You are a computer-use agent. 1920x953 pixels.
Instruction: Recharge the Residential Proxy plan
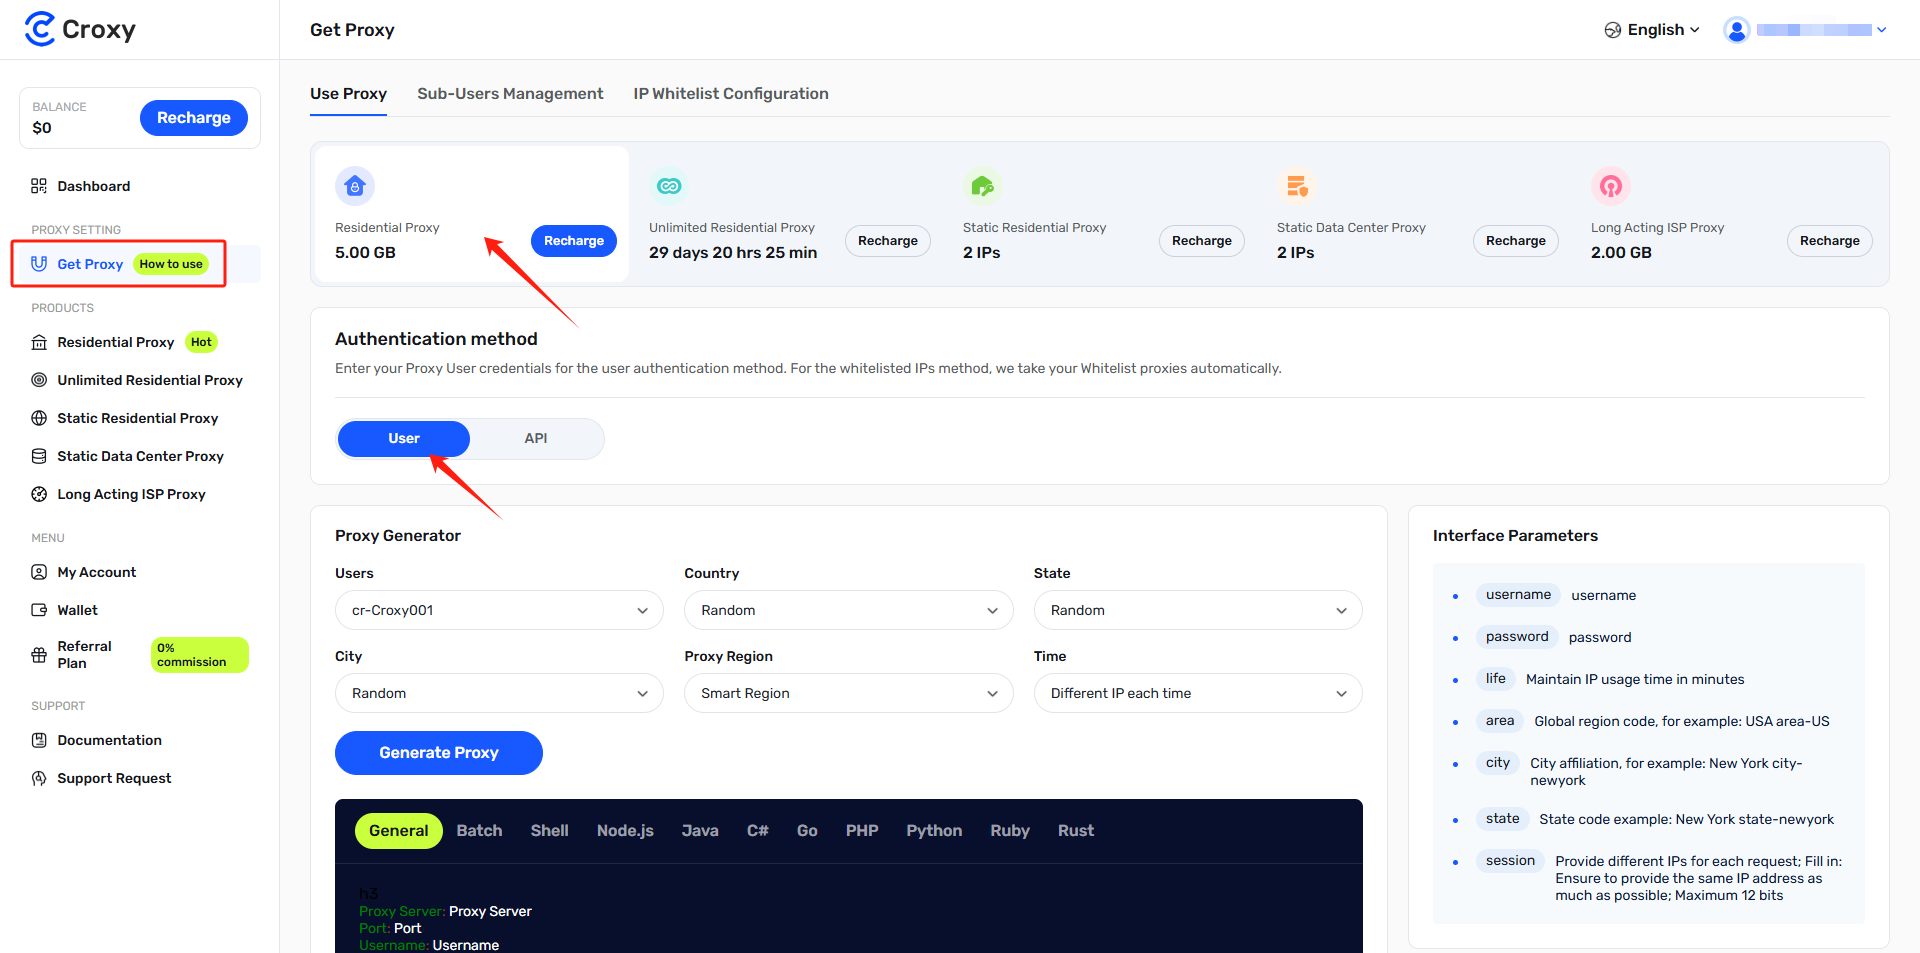(x=574, y=241)
